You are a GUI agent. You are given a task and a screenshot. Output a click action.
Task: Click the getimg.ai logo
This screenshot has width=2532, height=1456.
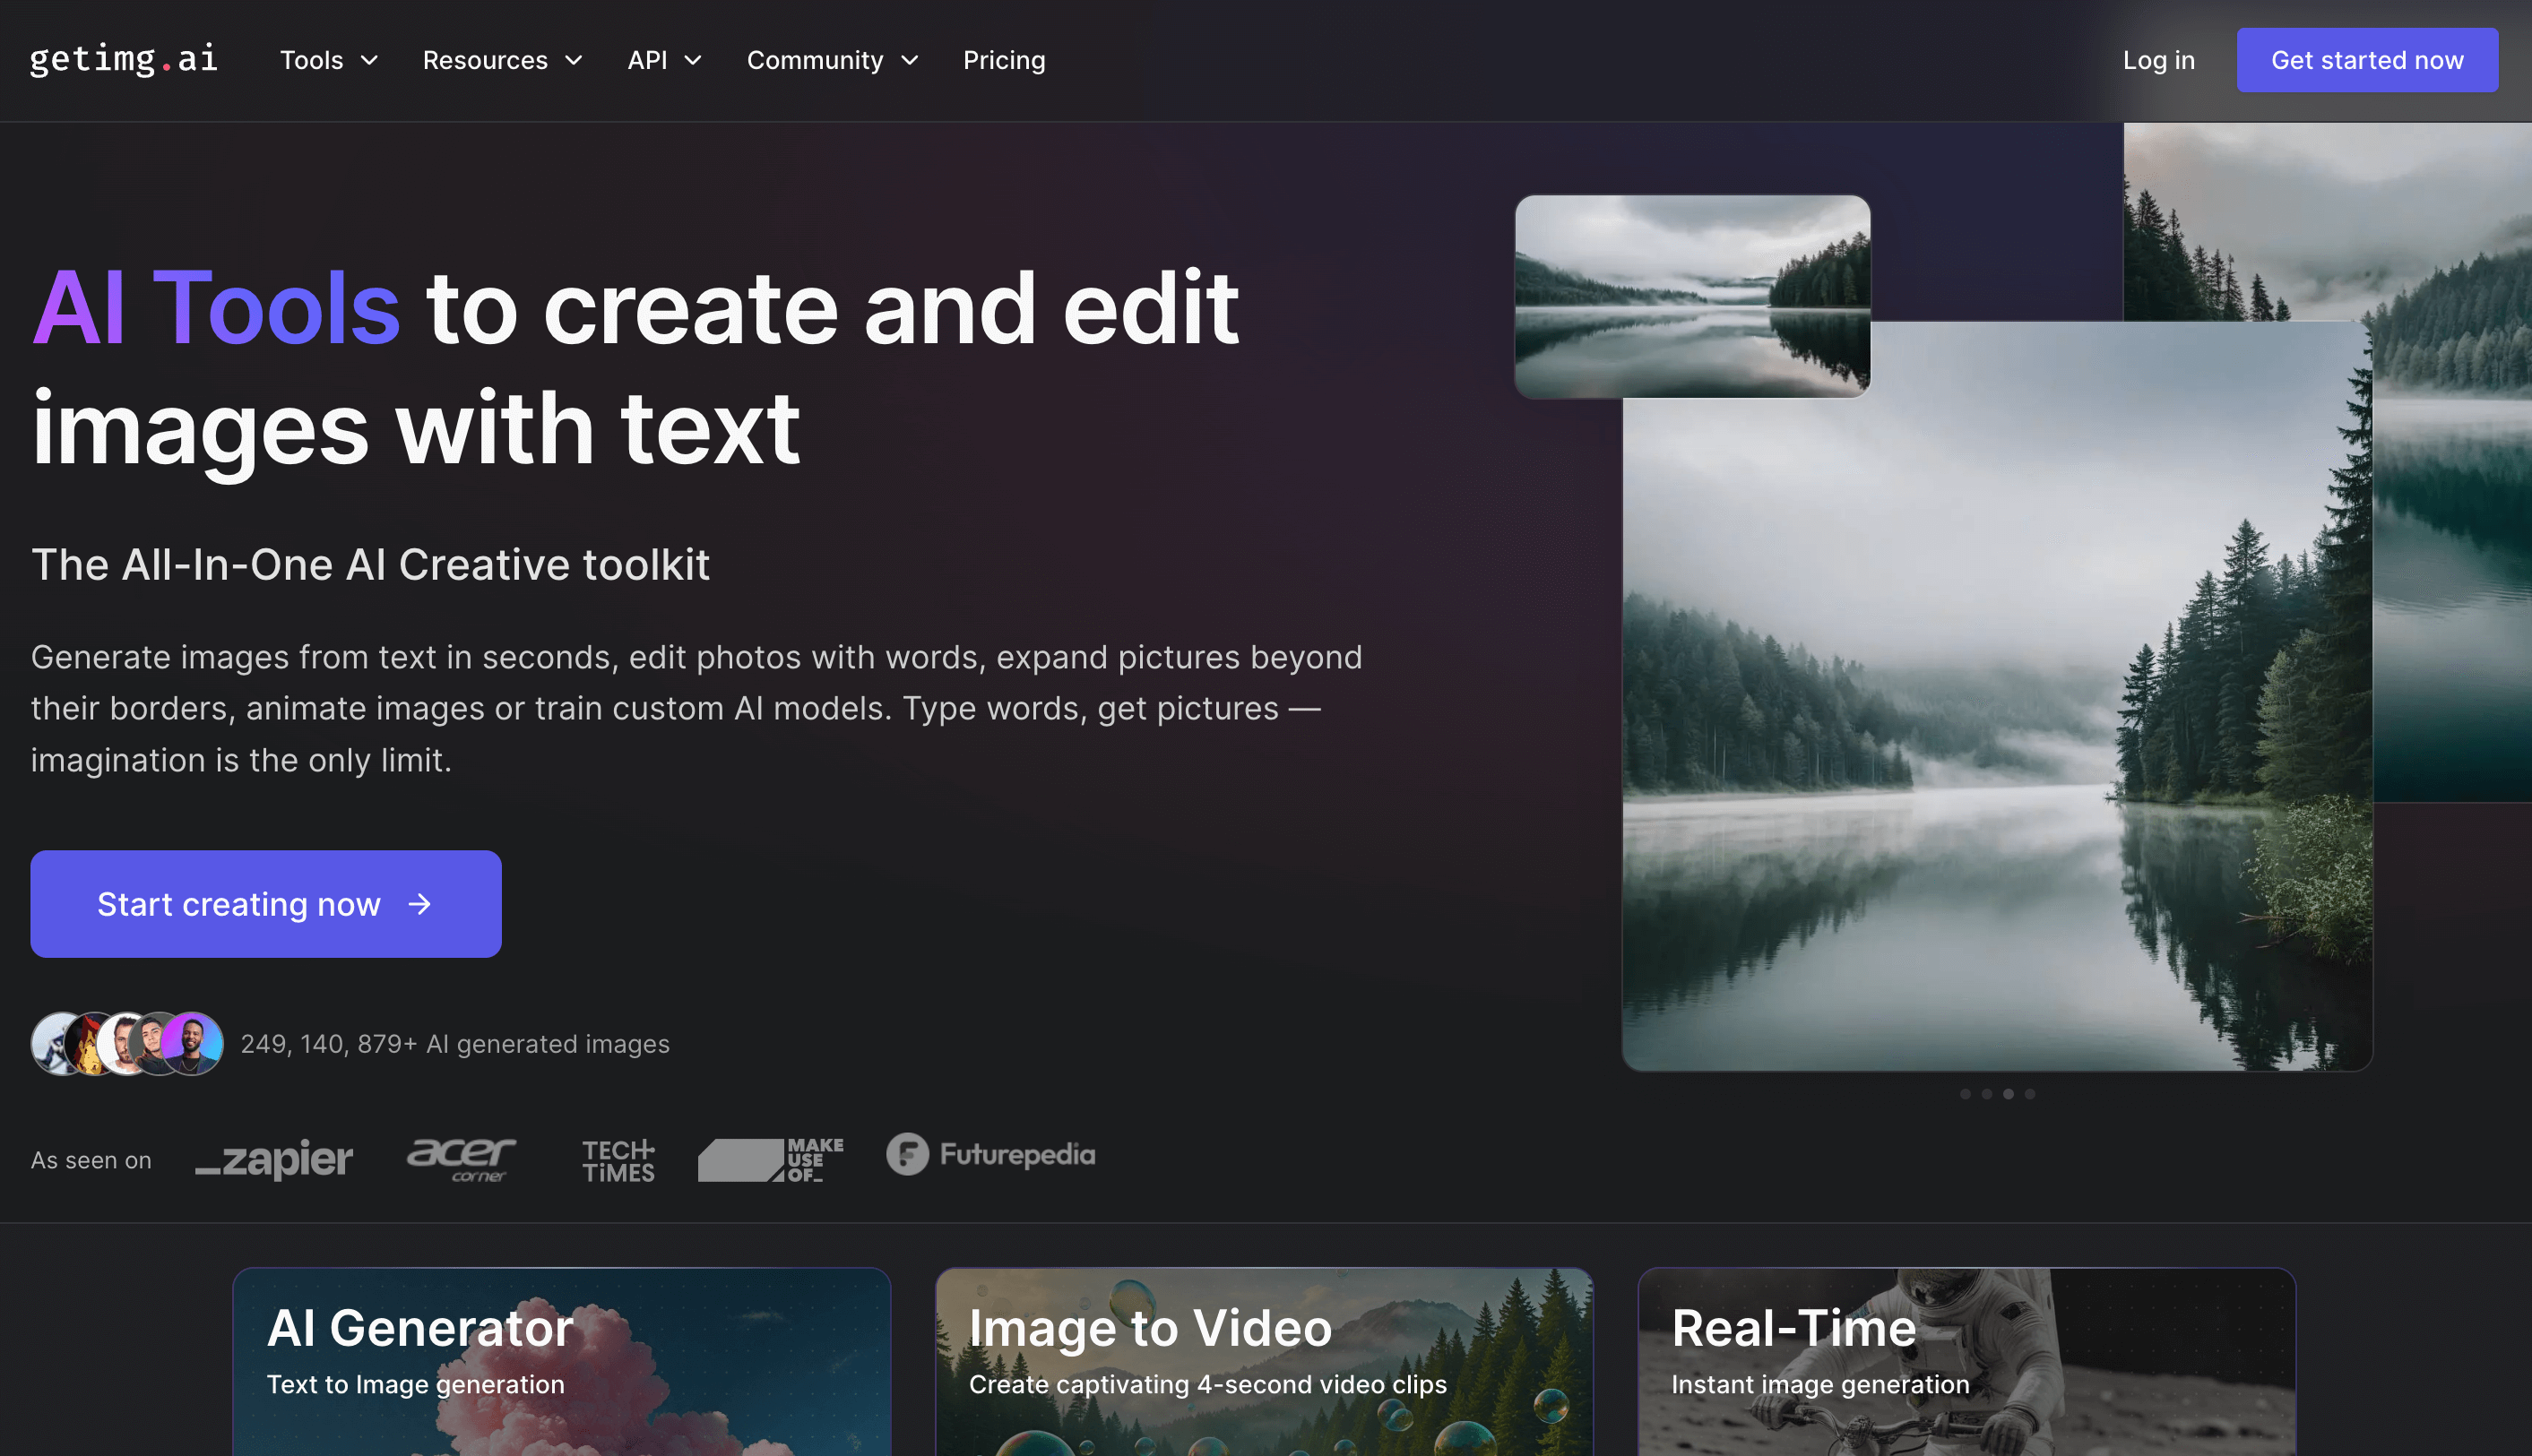[123, 59]
